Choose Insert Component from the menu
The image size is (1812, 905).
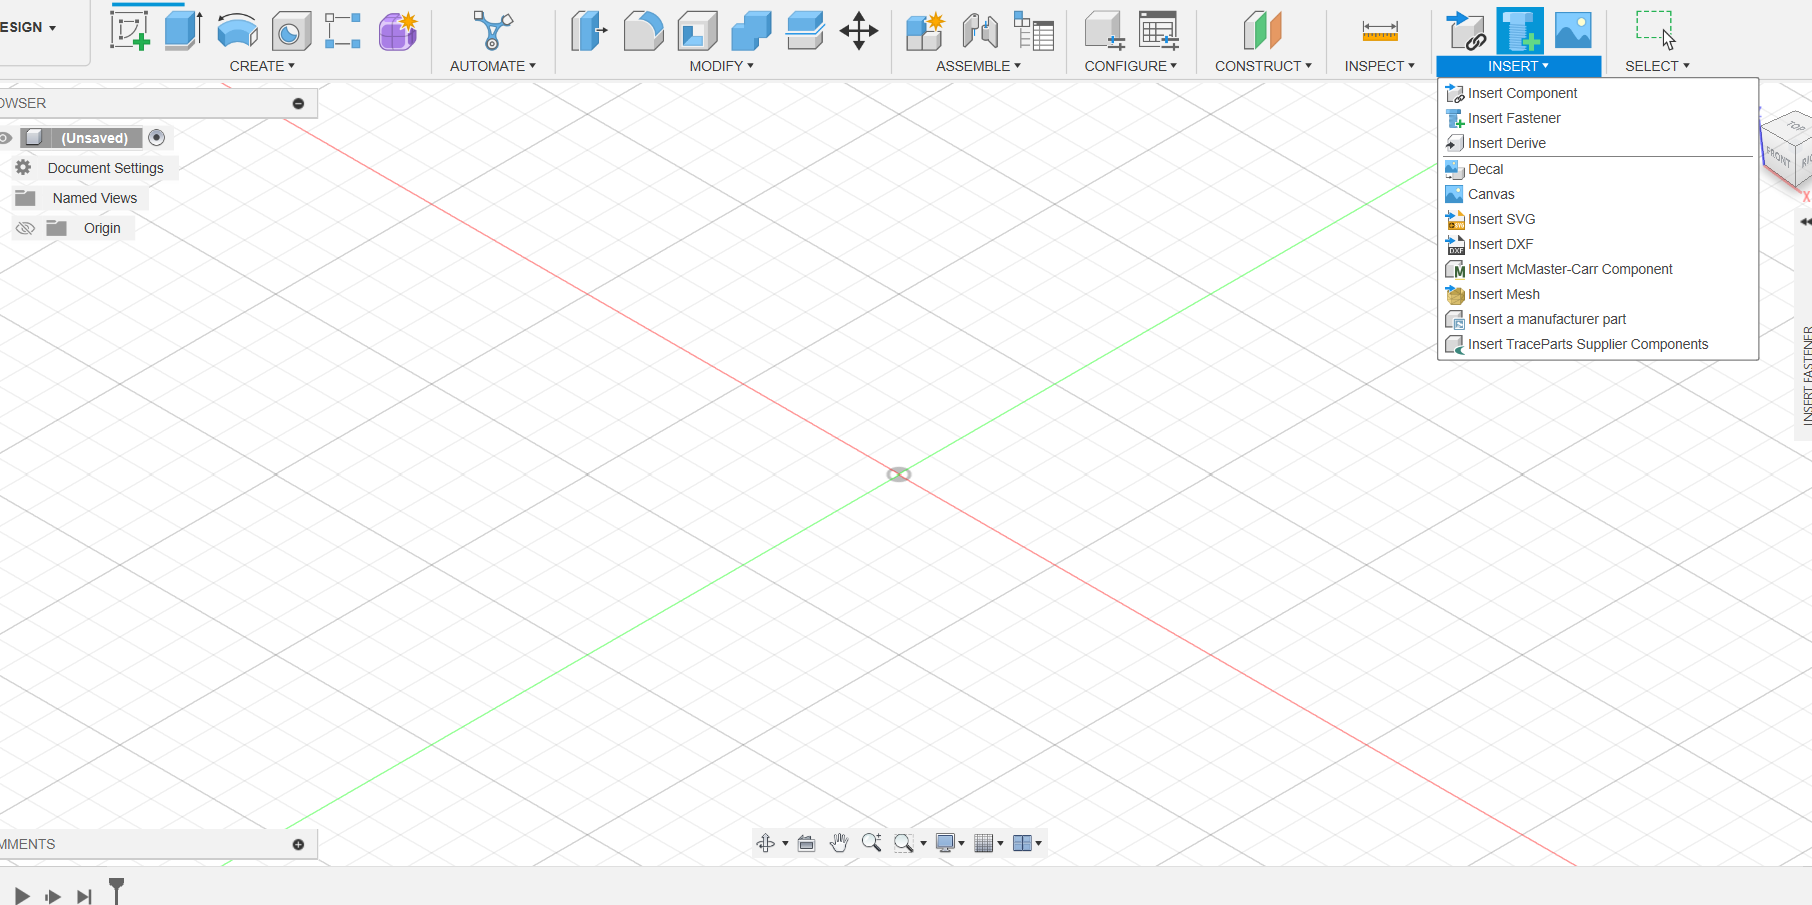[1597, 93]
